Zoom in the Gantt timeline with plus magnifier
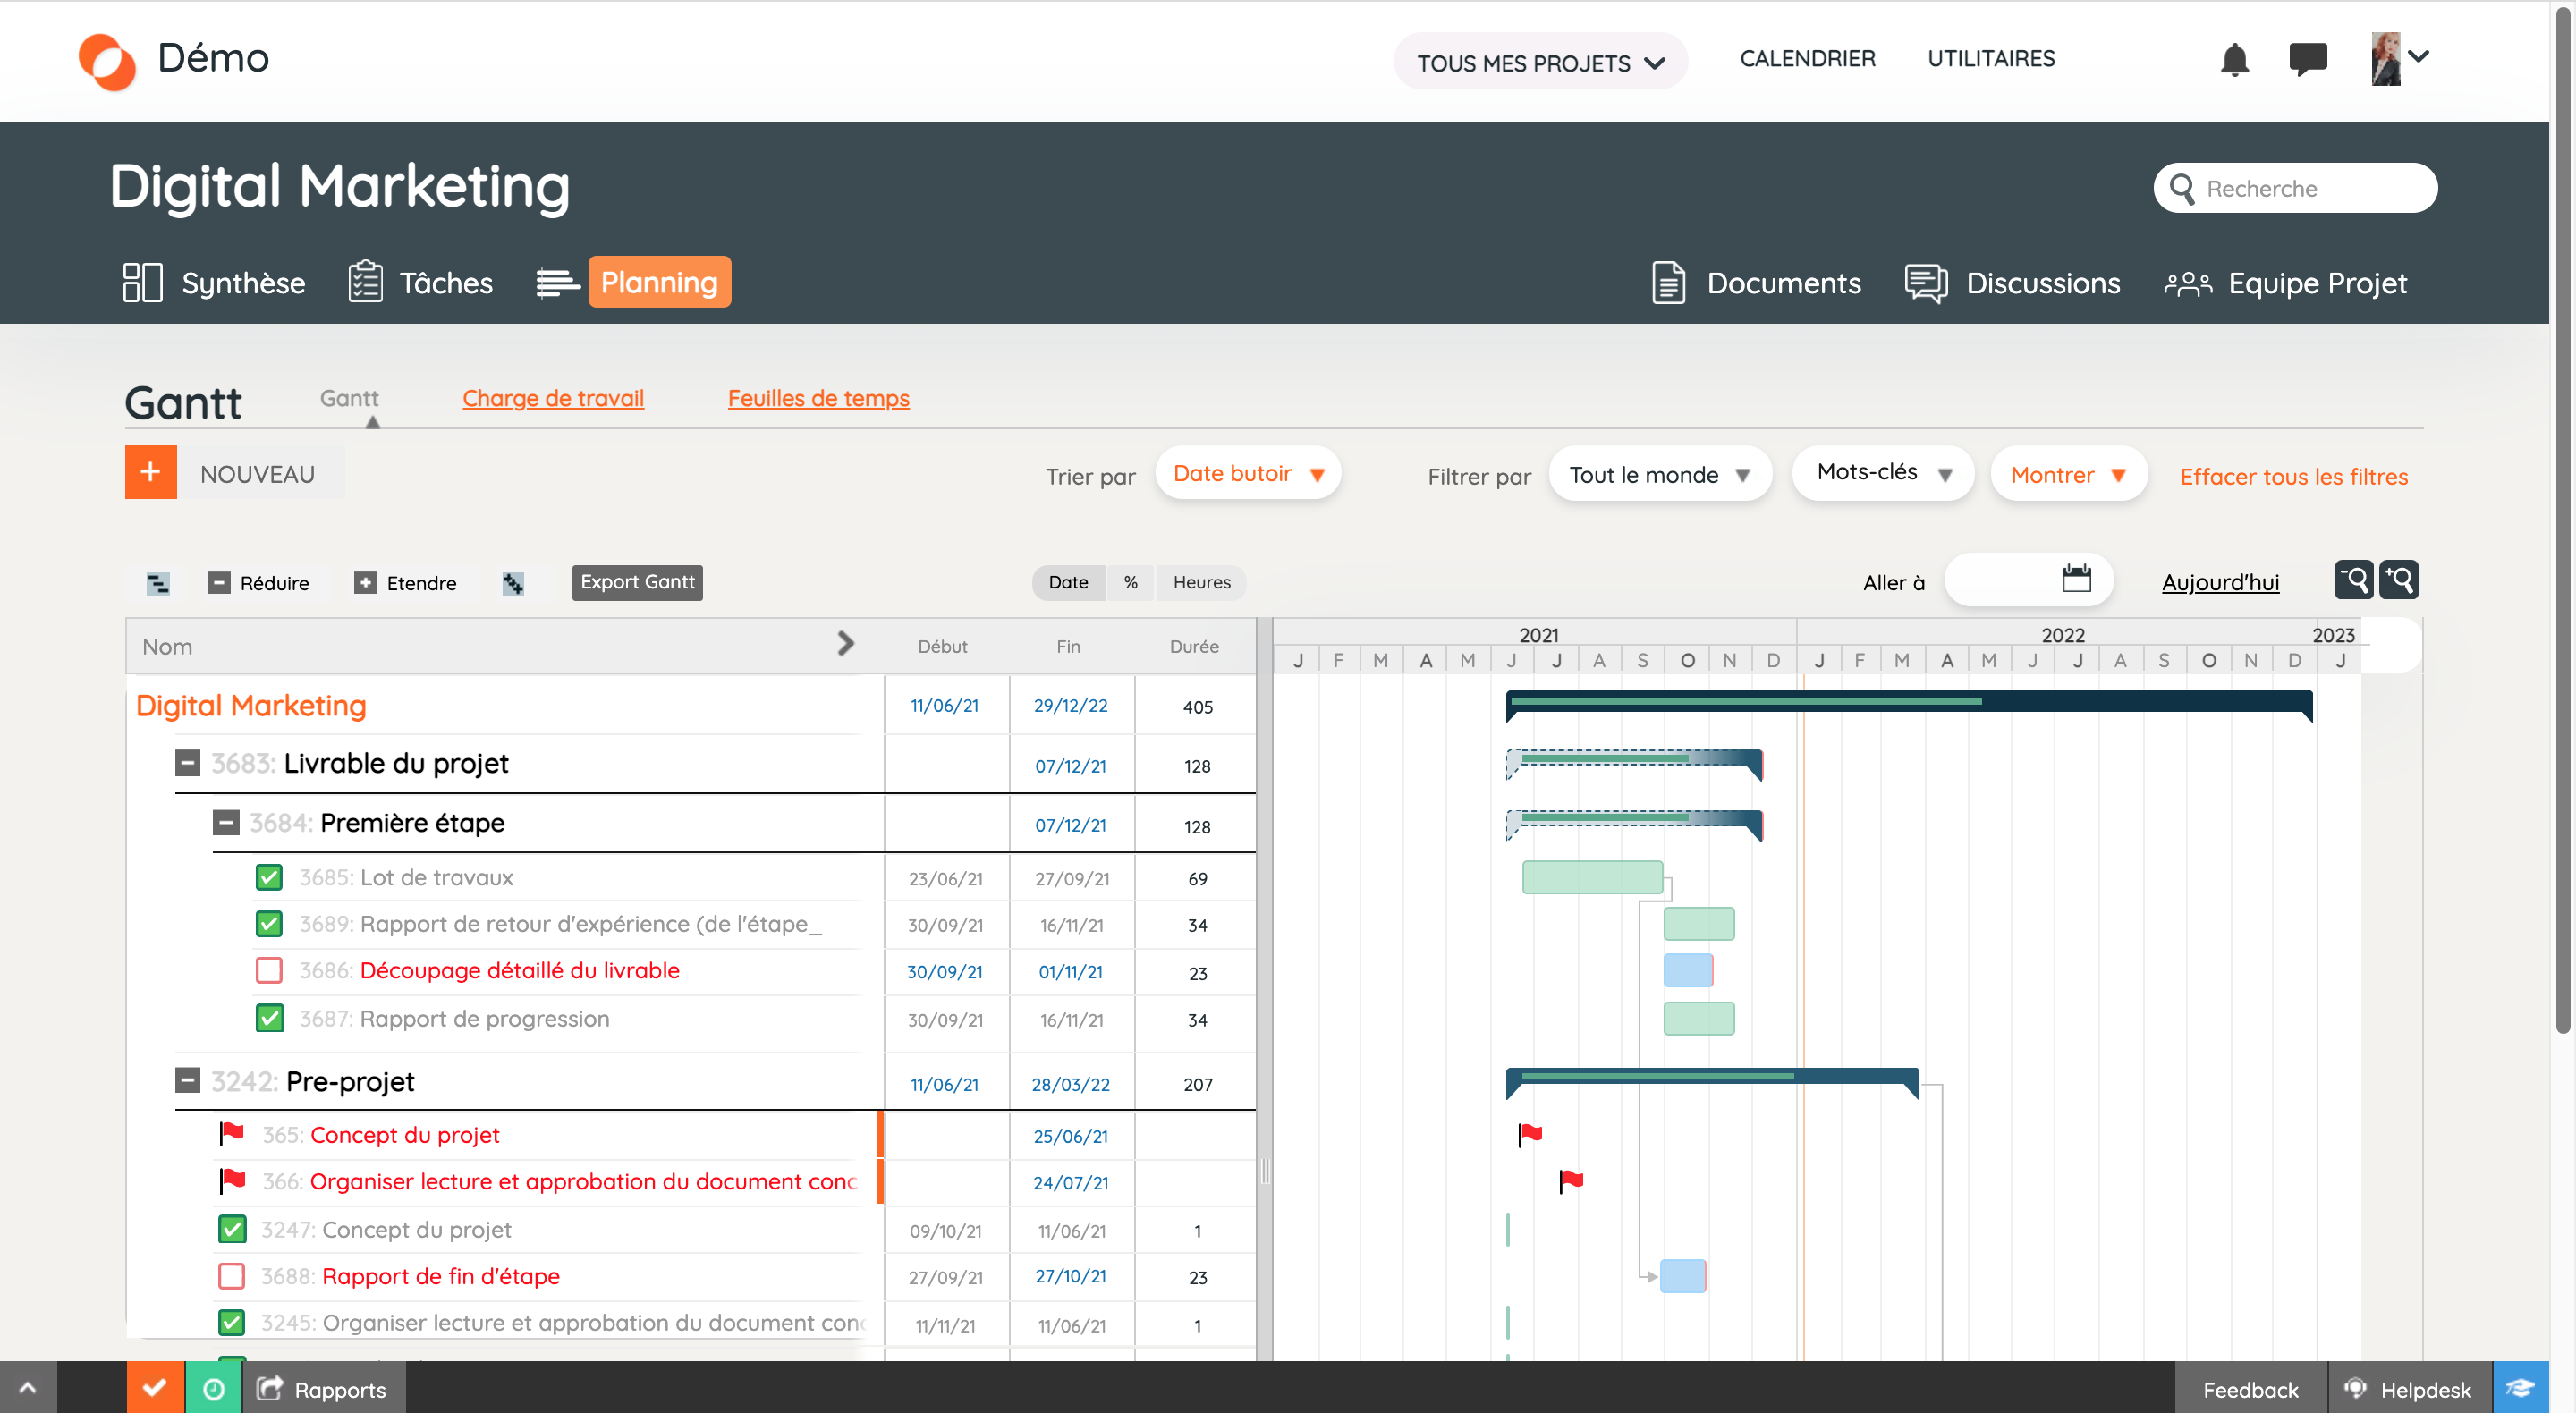 tap(2400, 580)
